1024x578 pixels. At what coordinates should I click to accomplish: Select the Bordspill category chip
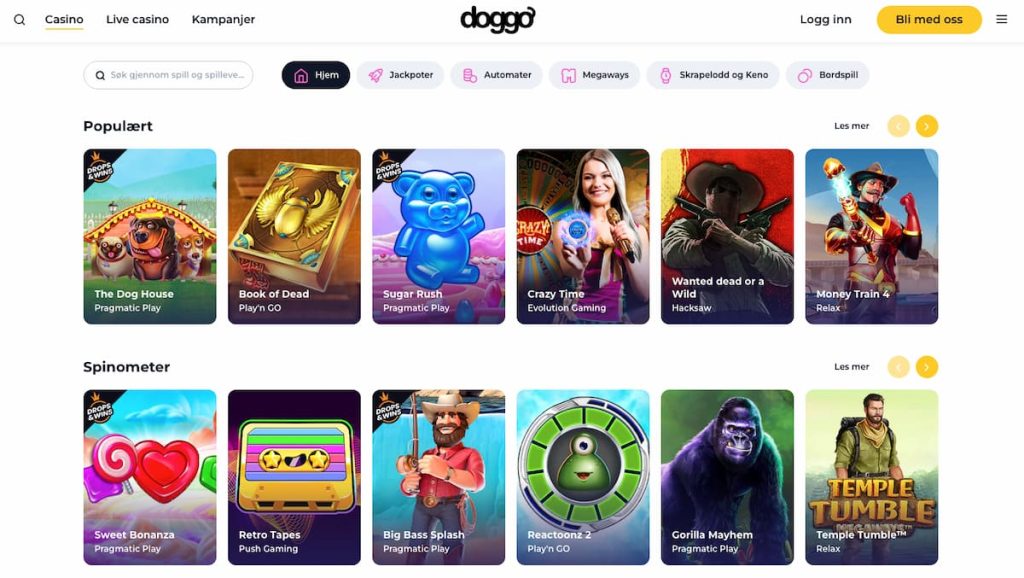click(827, 75)
